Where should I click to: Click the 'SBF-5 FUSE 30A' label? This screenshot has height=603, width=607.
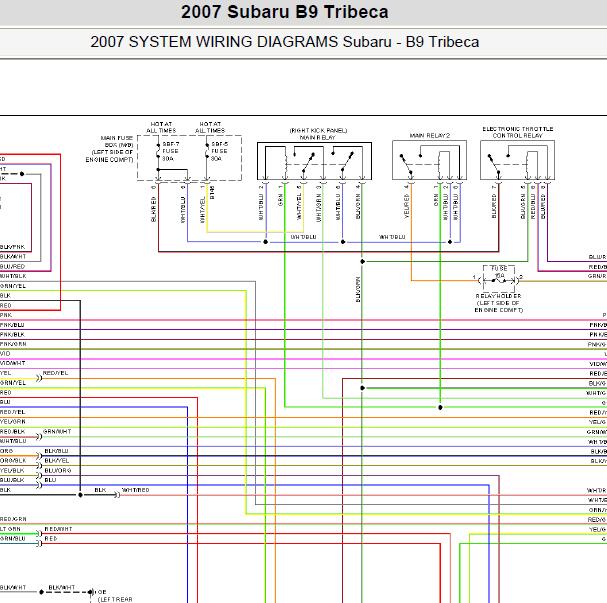click(219, 151)
